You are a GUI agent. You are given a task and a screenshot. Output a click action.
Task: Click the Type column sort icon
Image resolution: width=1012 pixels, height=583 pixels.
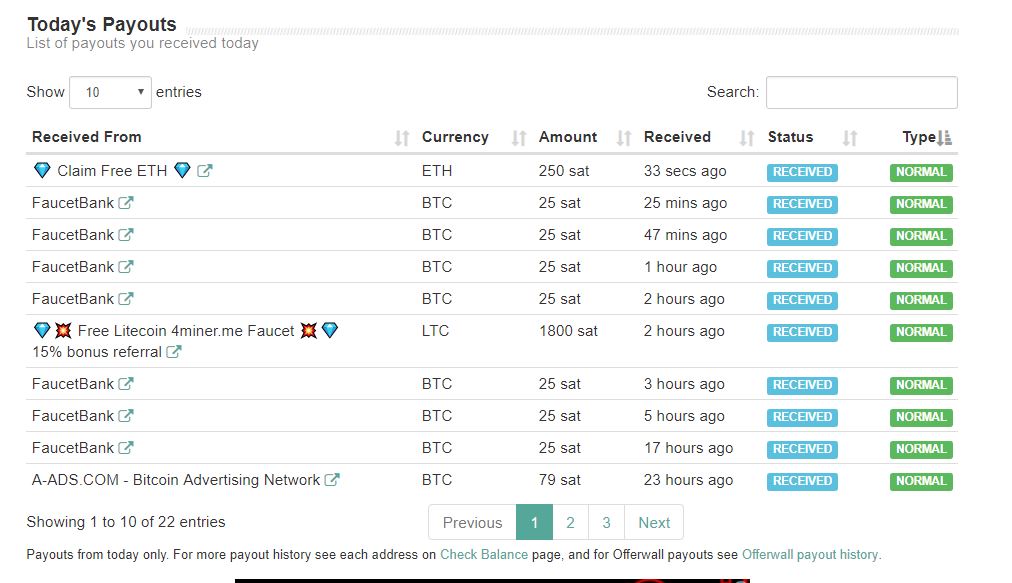coord(944,138)
